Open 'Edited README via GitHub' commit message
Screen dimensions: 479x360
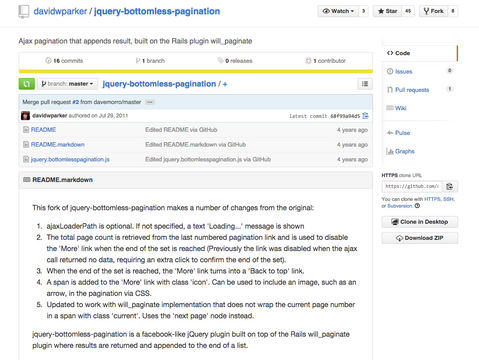point(181,130)
